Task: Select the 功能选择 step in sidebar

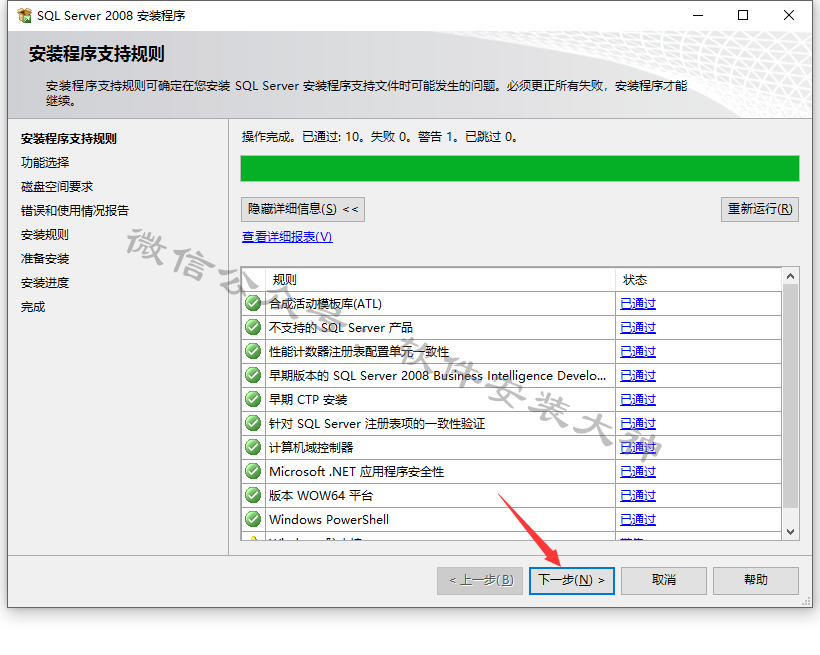Action: 45,163
